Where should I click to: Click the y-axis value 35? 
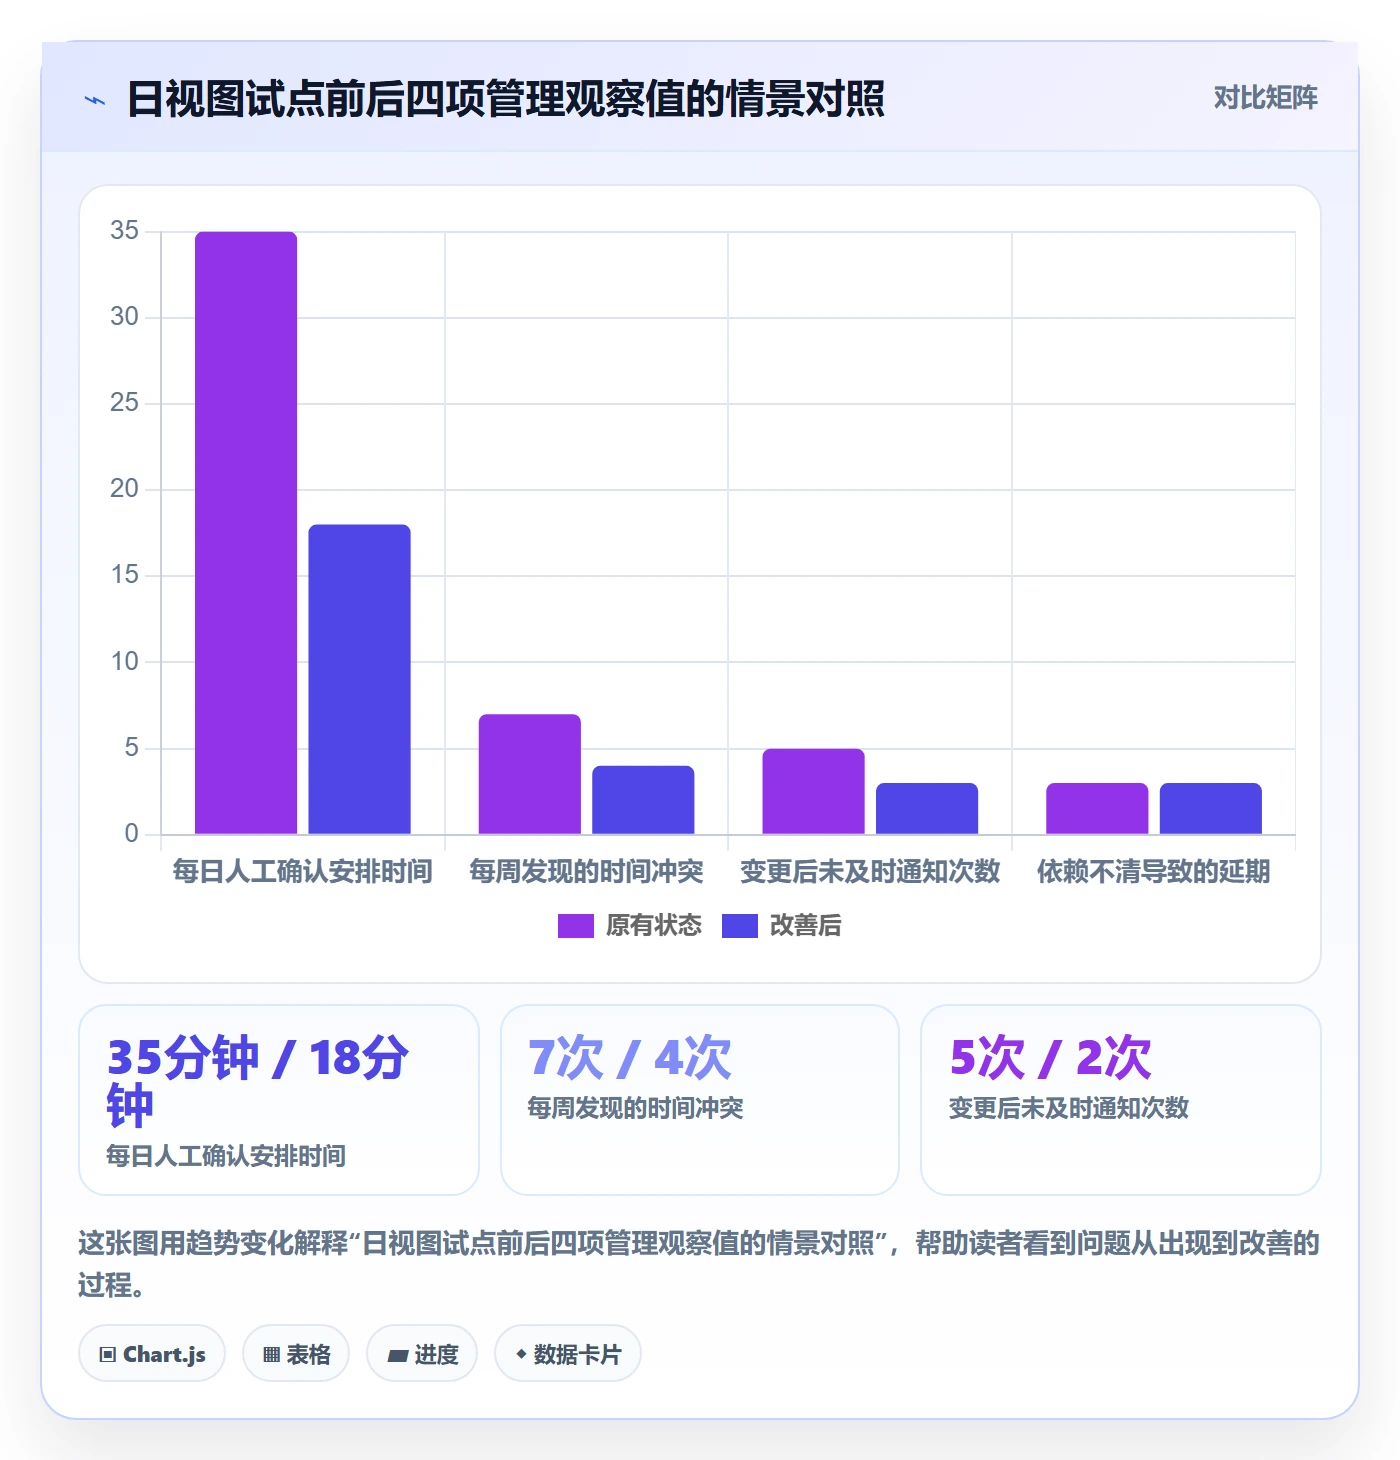[x=124, y=231]
